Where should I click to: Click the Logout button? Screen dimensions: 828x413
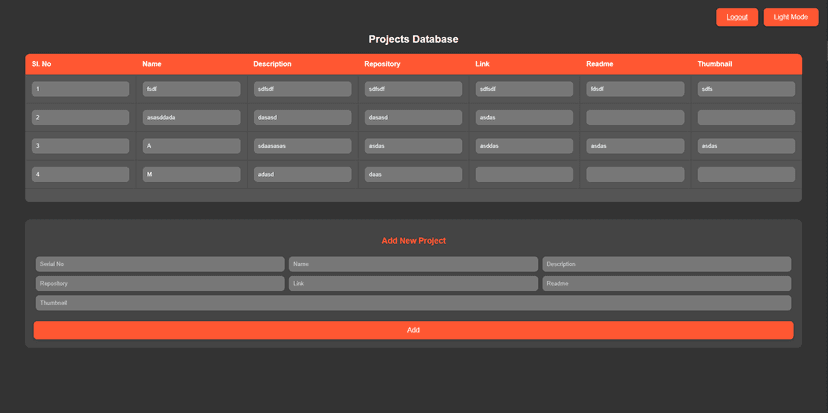pyautogui.click(x=737, y=17)
